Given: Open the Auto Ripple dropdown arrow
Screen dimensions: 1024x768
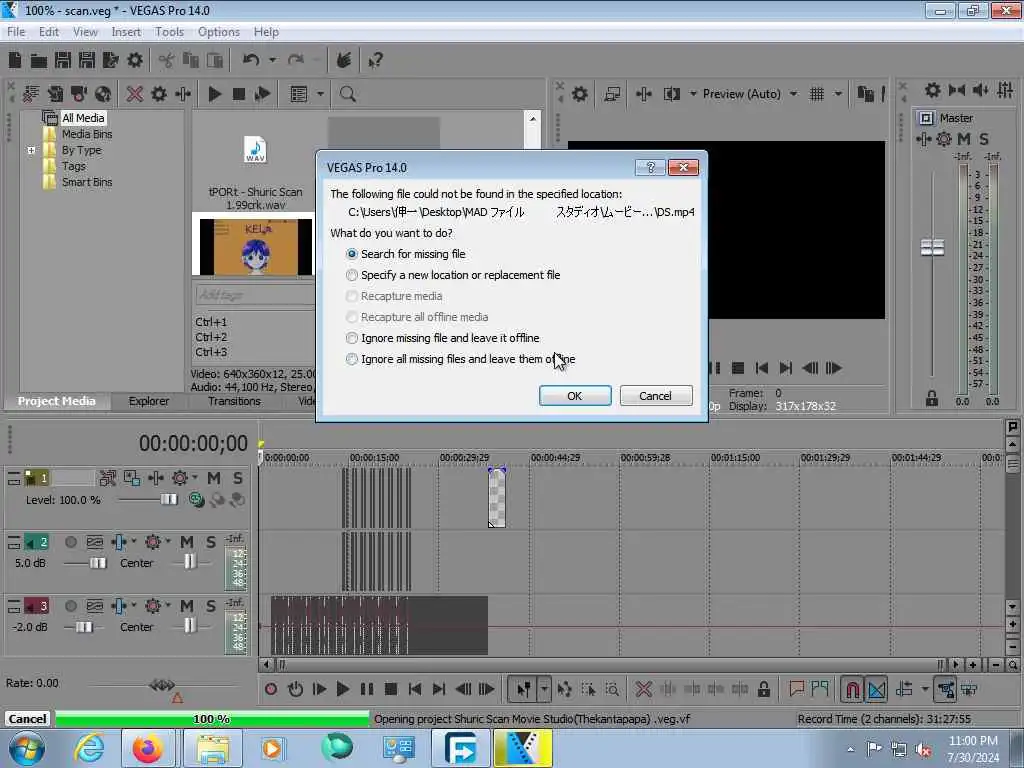Looking at the screenshot, I should (925, 689).
